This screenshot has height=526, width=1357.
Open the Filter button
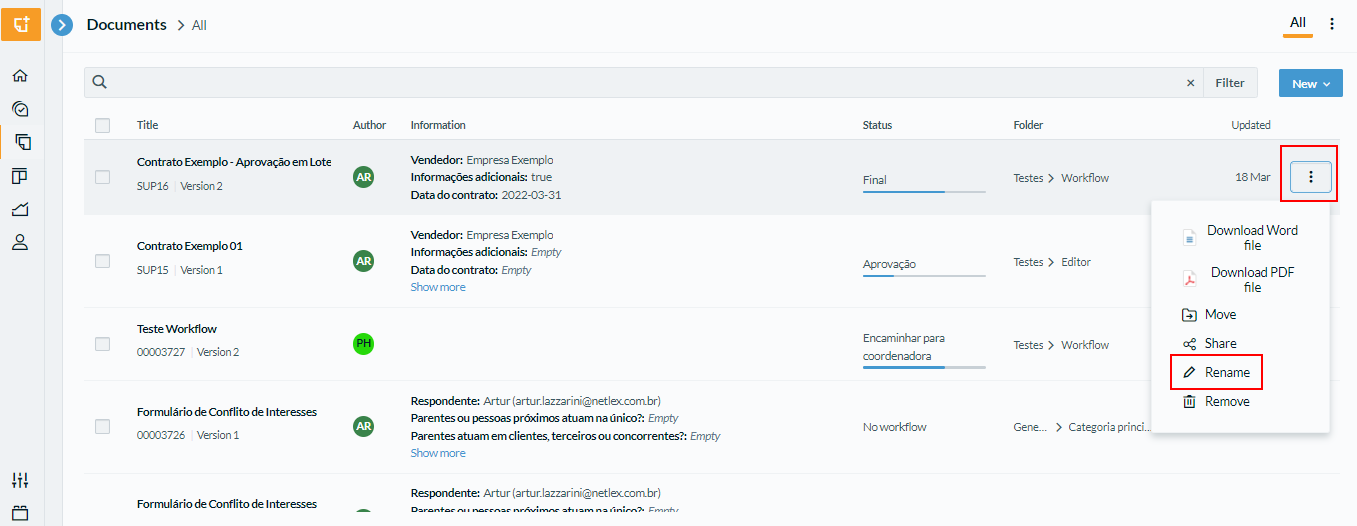tap(1230, 83)
